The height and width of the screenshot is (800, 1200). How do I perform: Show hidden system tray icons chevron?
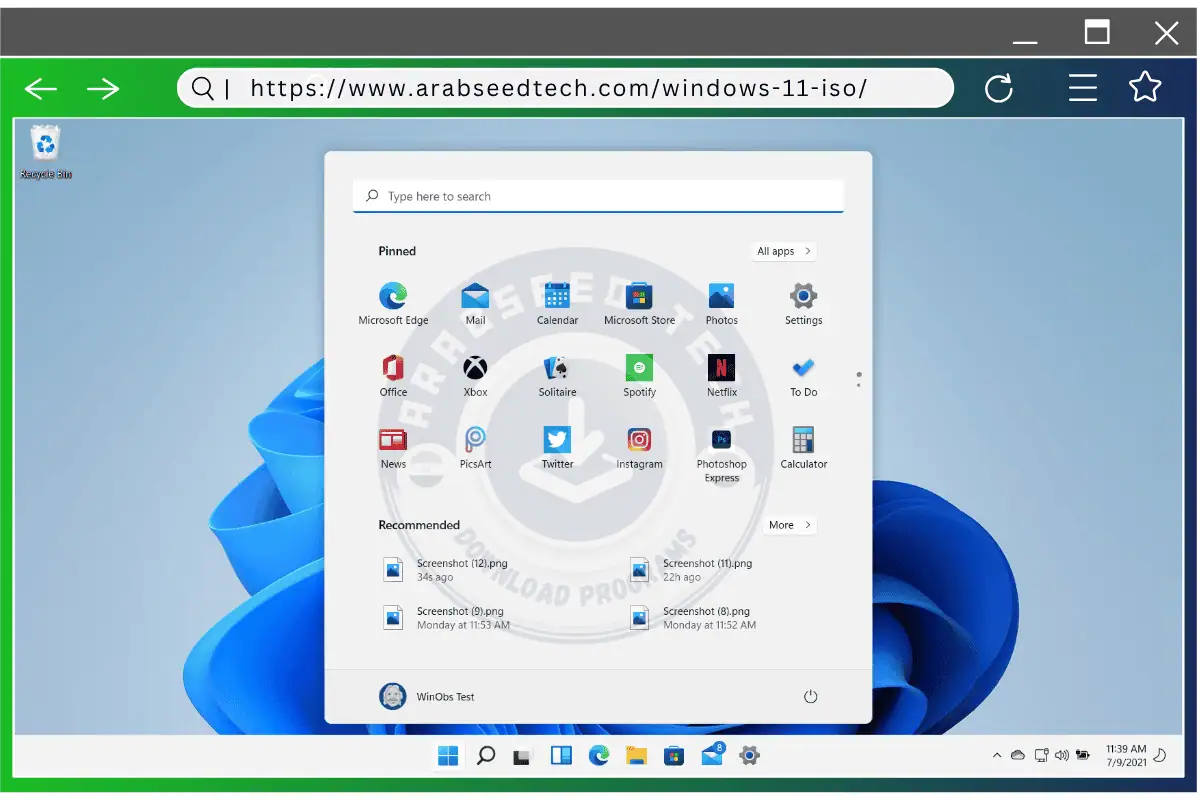click(x=996, y=755)
